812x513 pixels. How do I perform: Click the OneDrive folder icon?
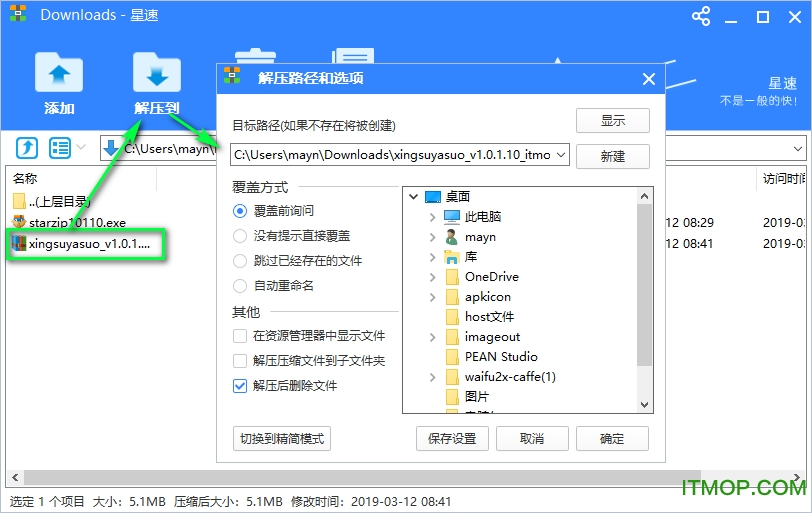[452, 277]
